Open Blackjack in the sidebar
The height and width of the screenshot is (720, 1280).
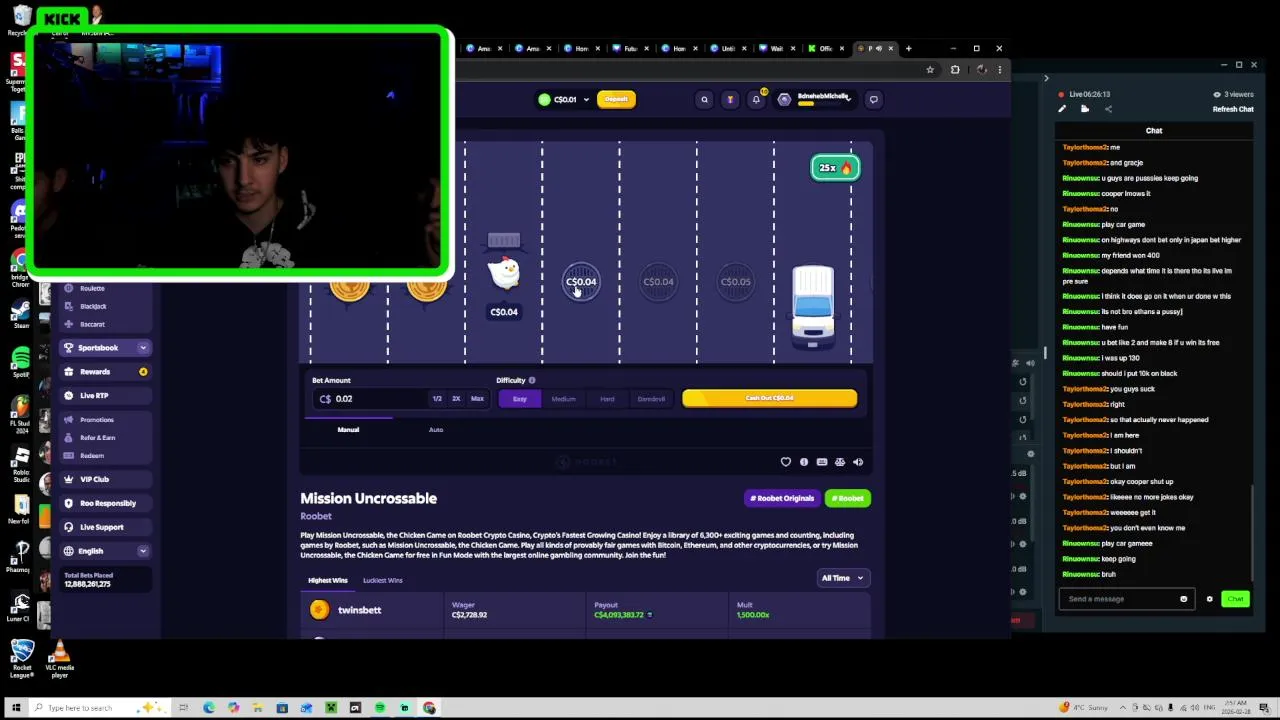(x=93, y=306)
